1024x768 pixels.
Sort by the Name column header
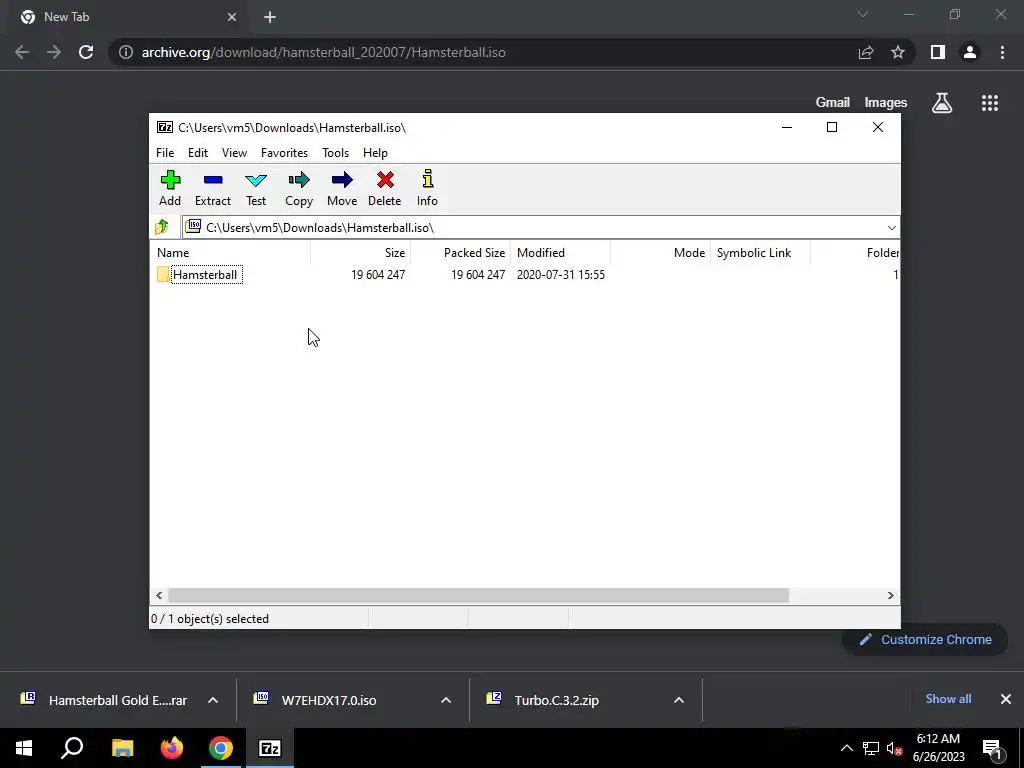231,253
